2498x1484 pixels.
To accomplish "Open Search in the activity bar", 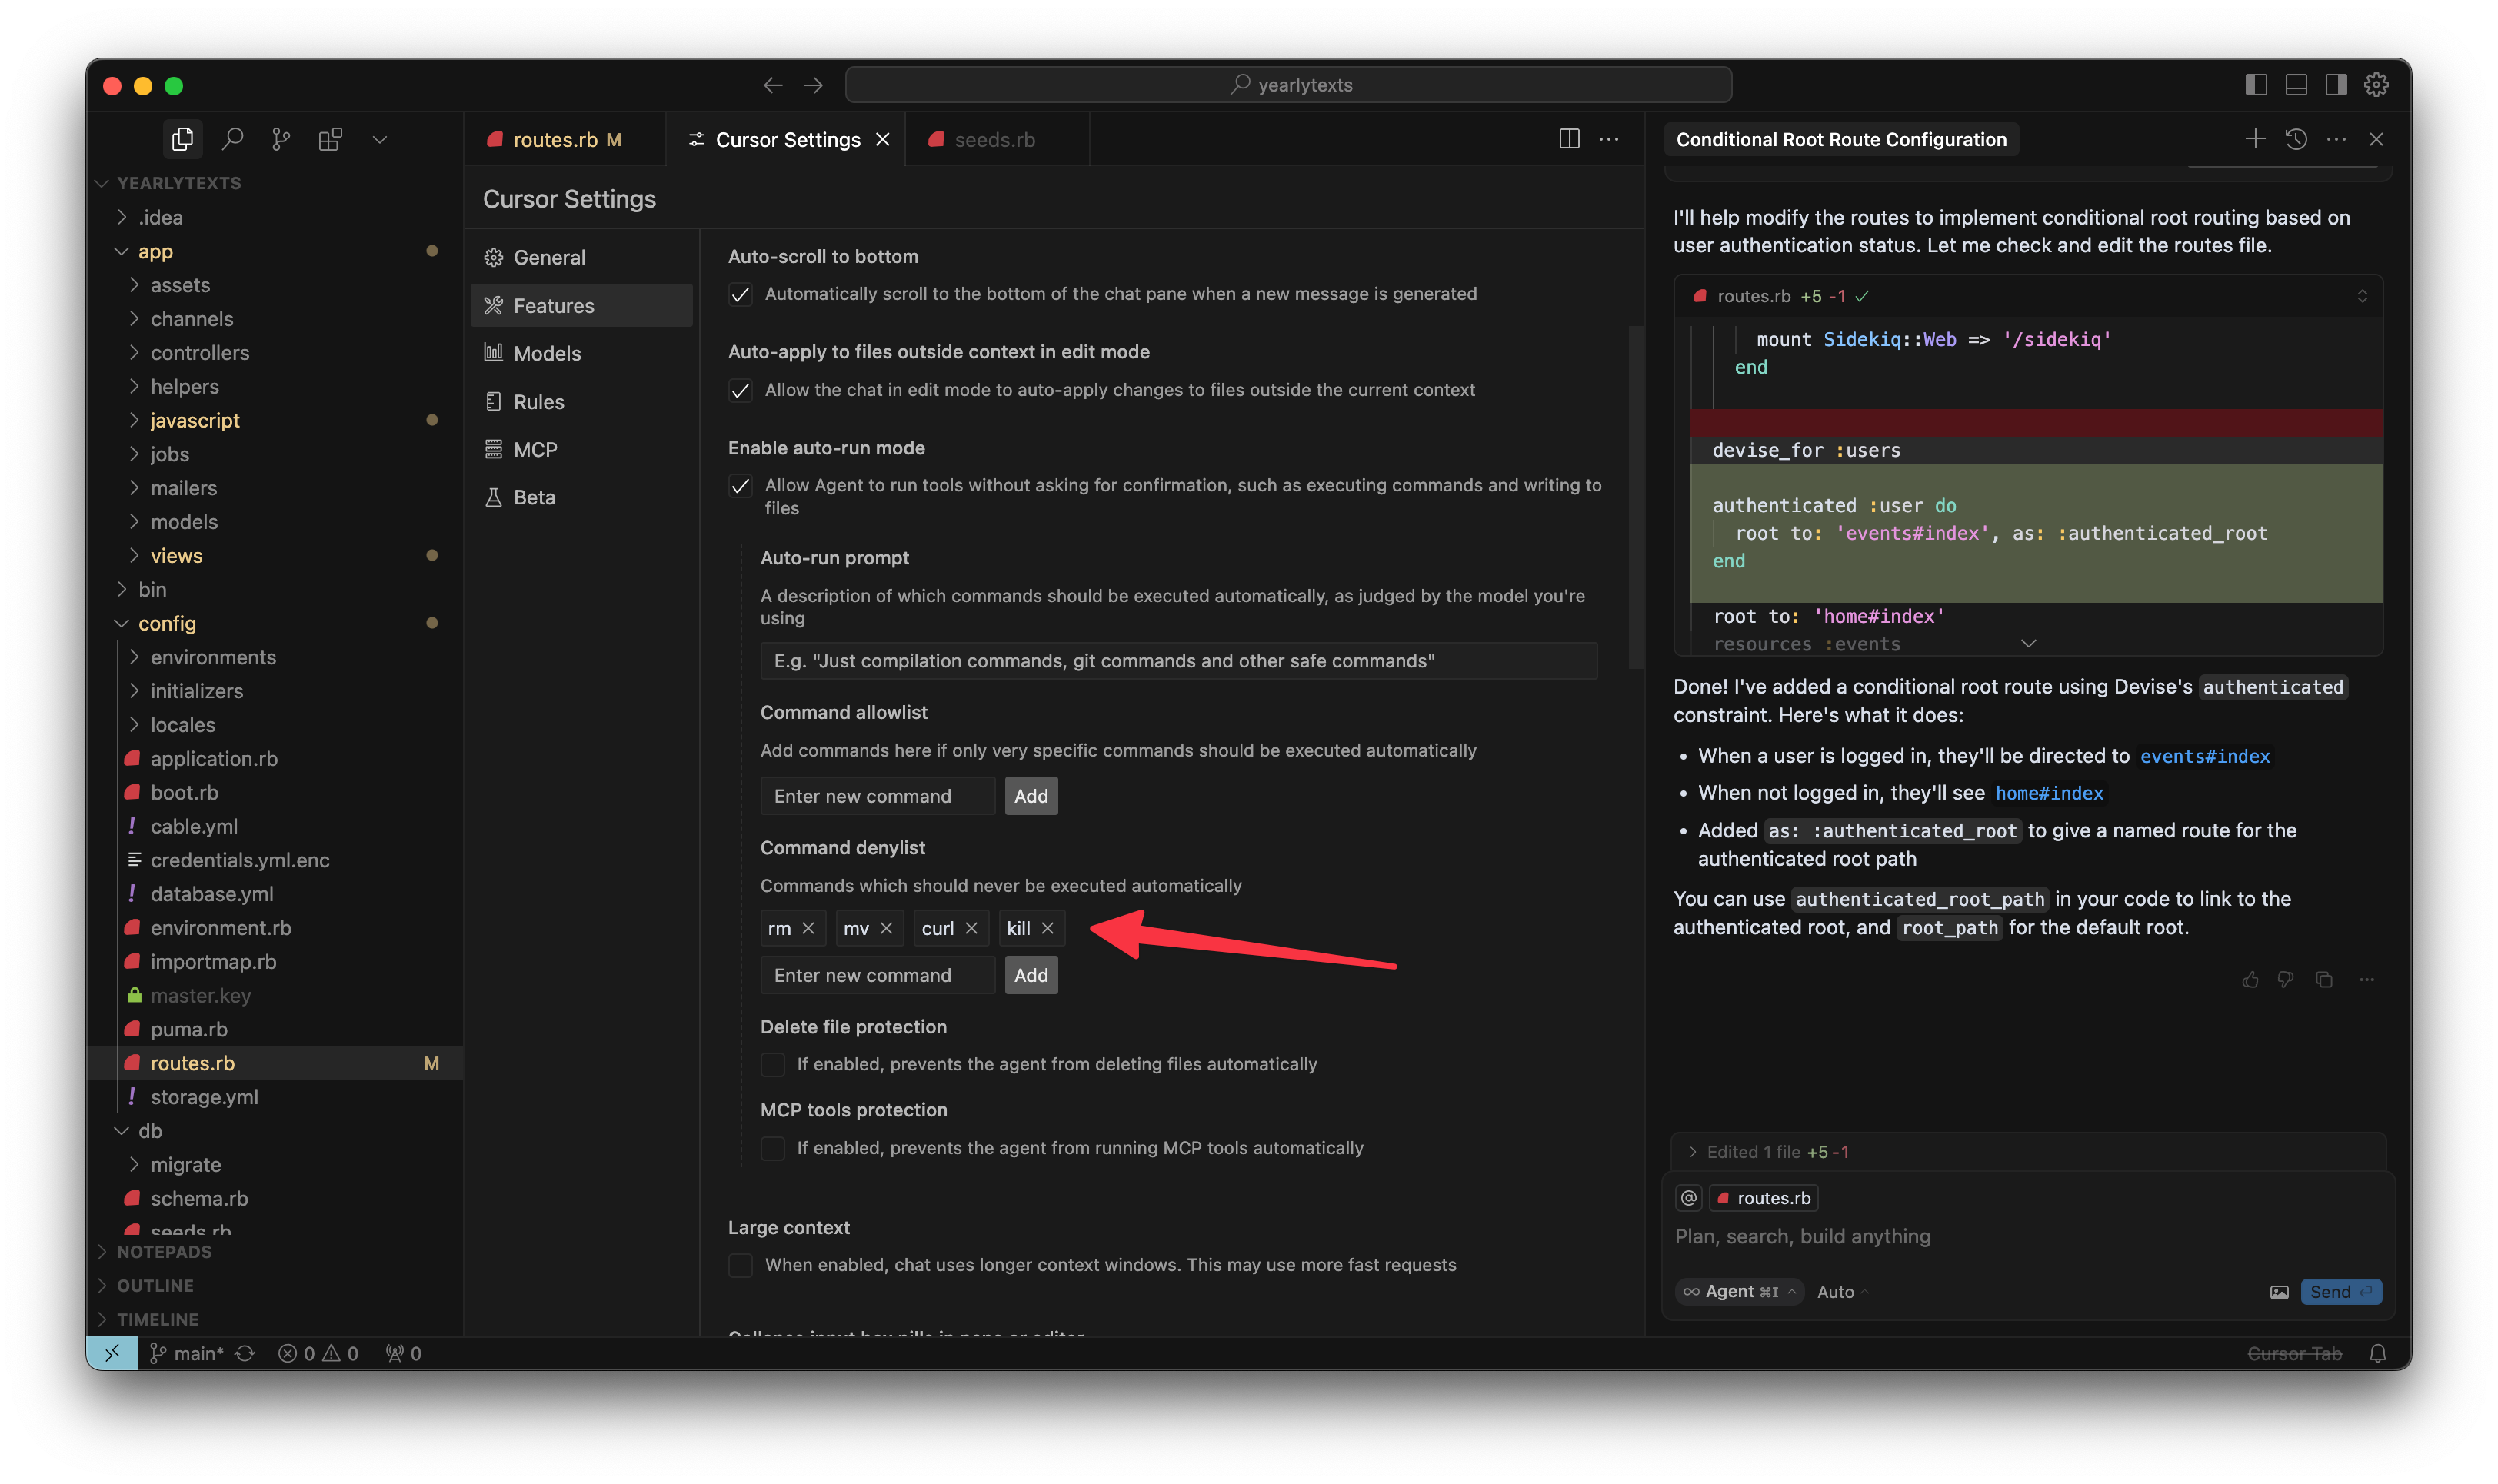I will point(232,139).
